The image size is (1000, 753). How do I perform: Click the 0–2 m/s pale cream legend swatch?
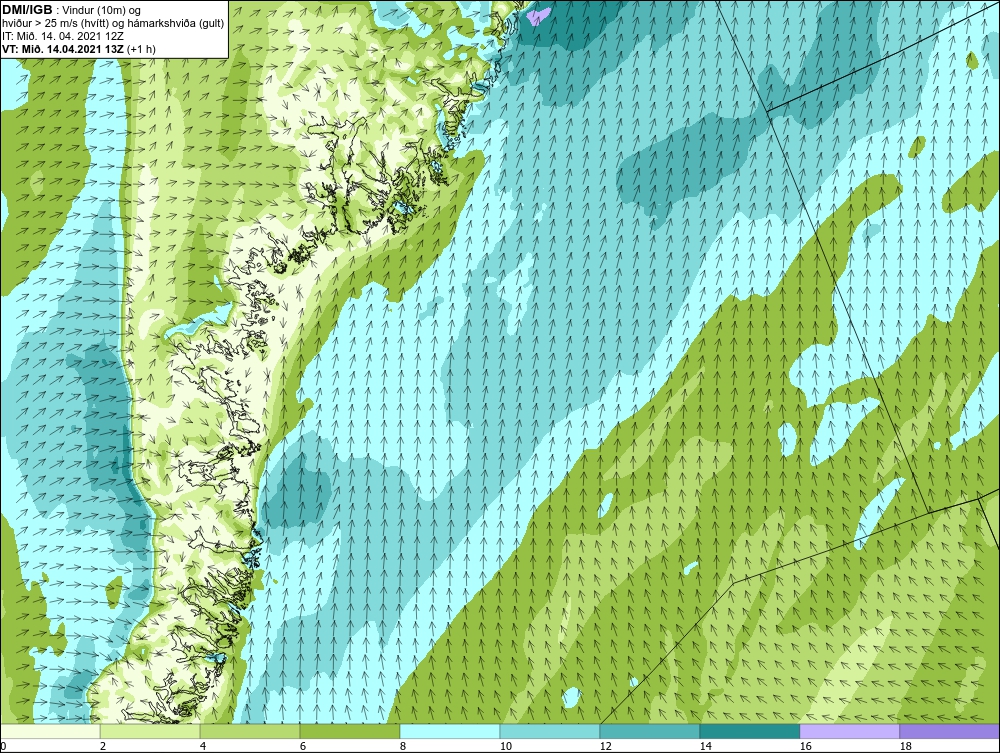pyautogui.click(x=50, y=731)
